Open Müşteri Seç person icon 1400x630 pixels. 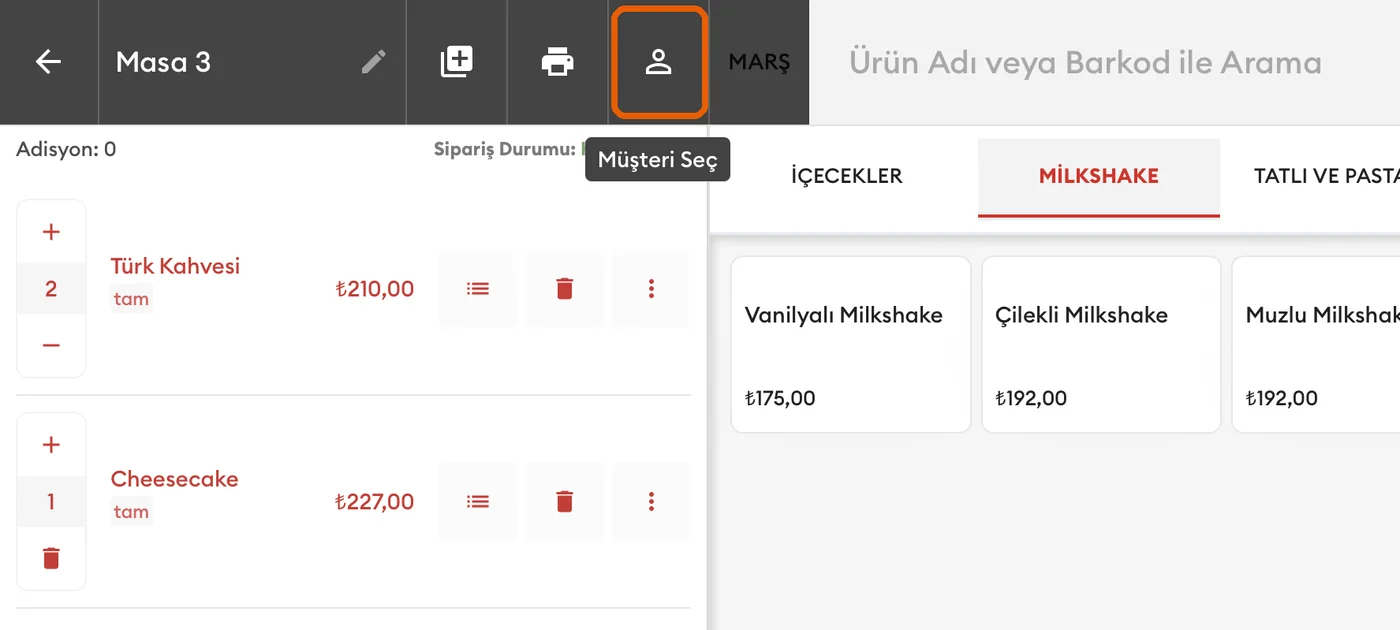tap(658, 62)
